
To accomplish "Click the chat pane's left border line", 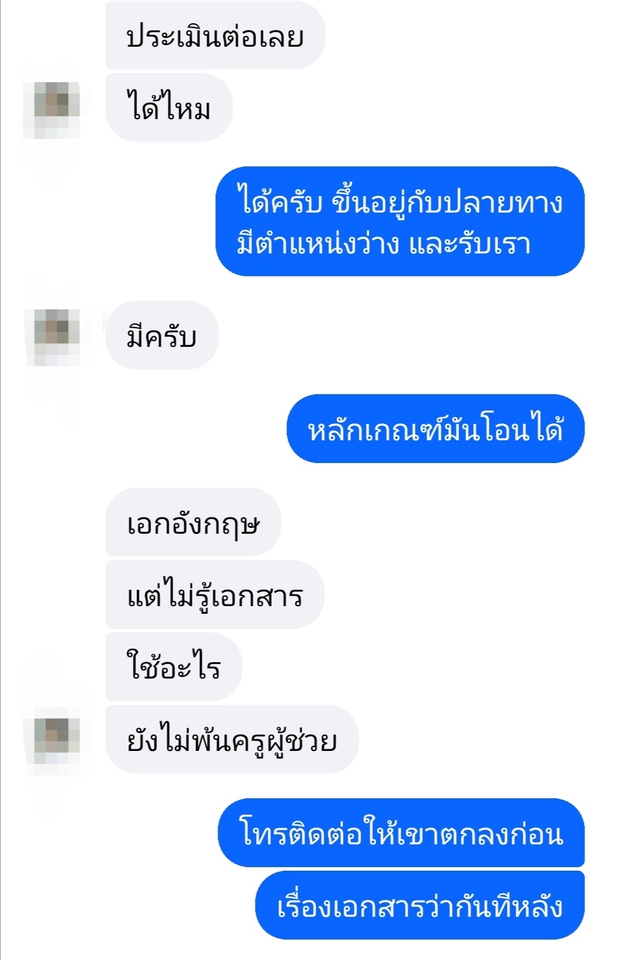I will click(x=1, y=480).
